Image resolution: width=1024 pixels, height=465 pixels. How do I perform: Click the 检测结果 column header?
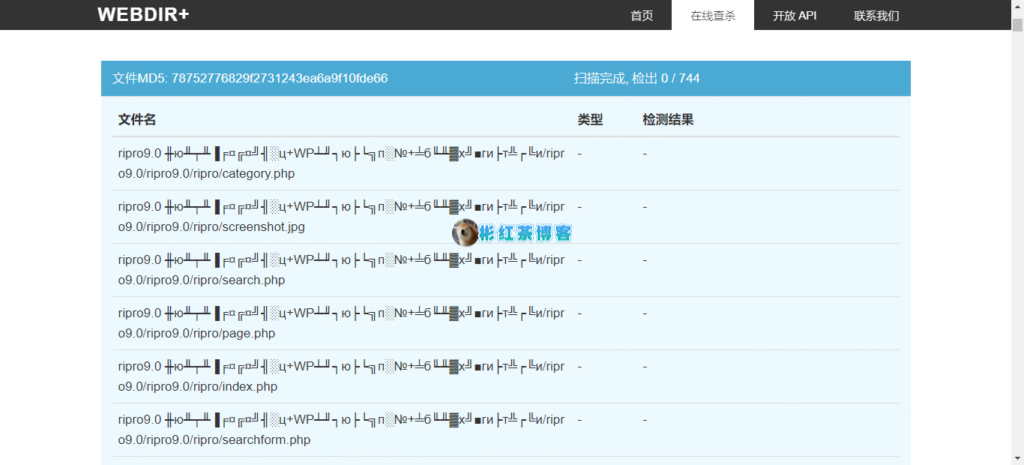tap(668, 120)
